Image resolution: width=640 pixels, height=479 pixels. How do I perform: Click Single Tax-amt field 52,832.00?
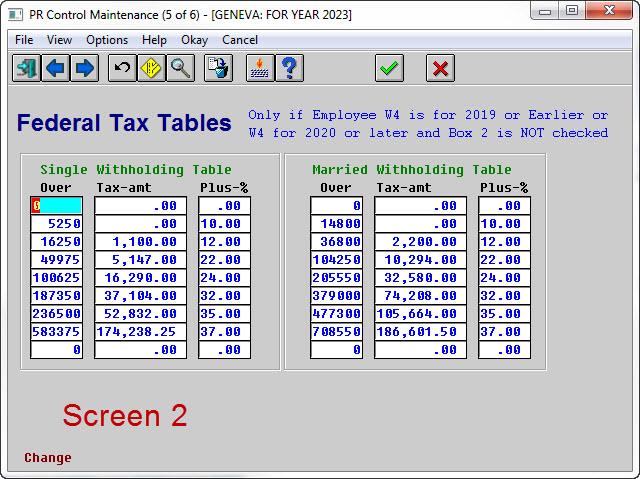click(x=140, y=313)
